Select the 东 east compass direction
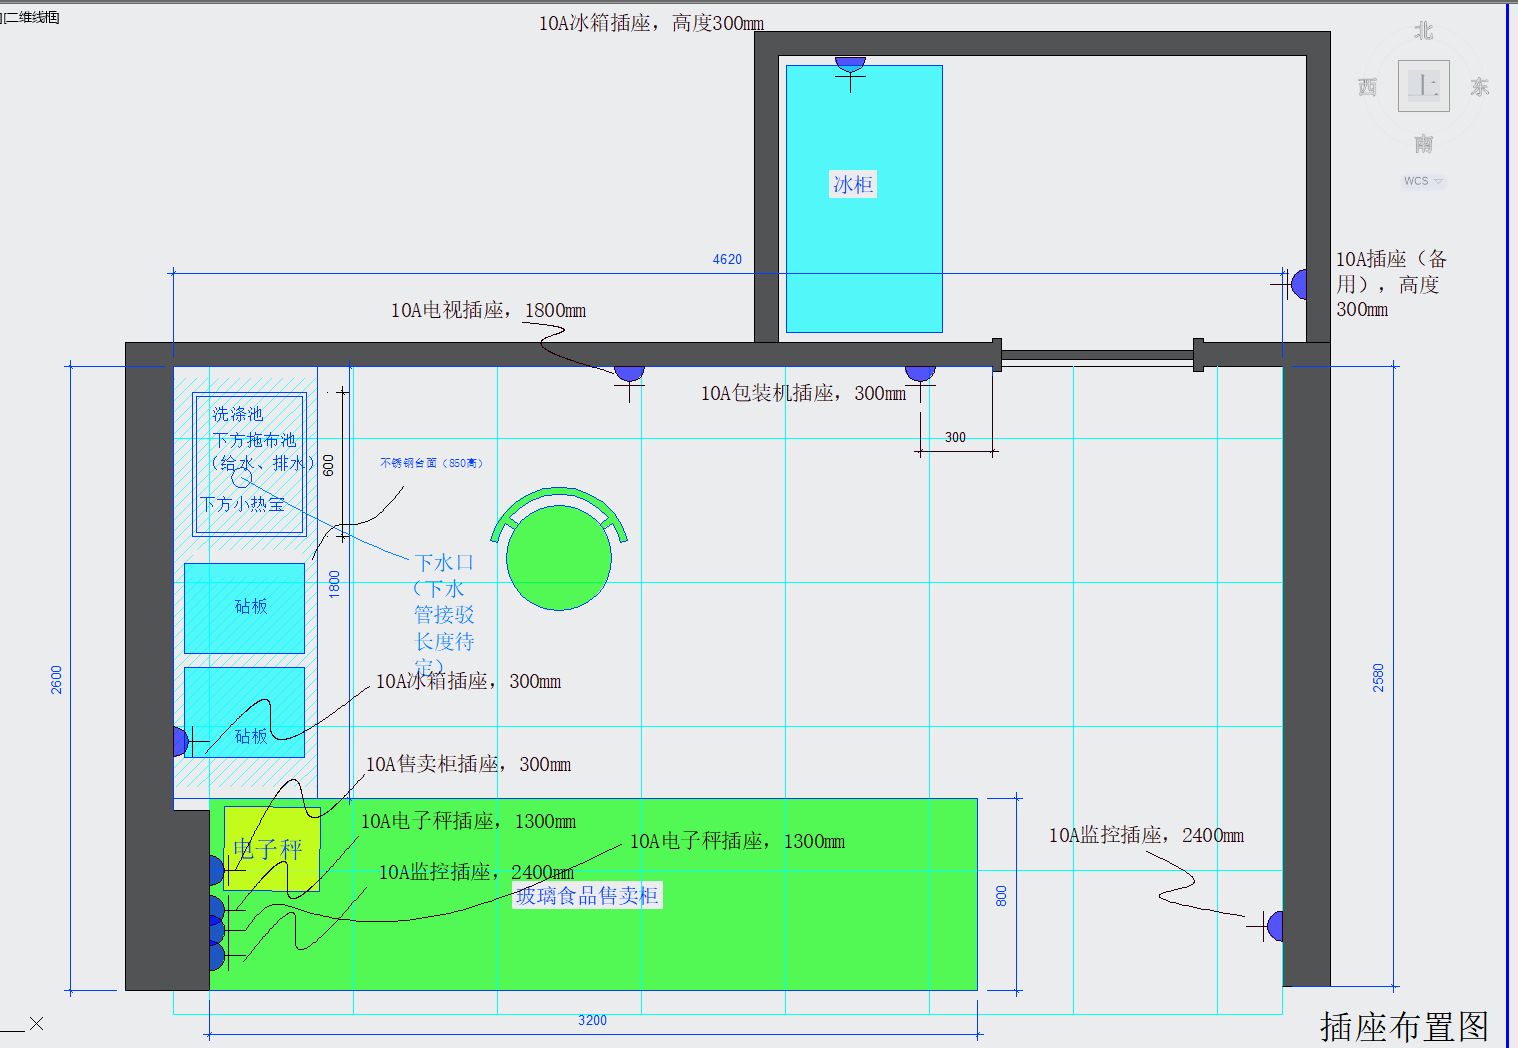The width and height of the screenshot is (1518, 1048). [1479, 88]
